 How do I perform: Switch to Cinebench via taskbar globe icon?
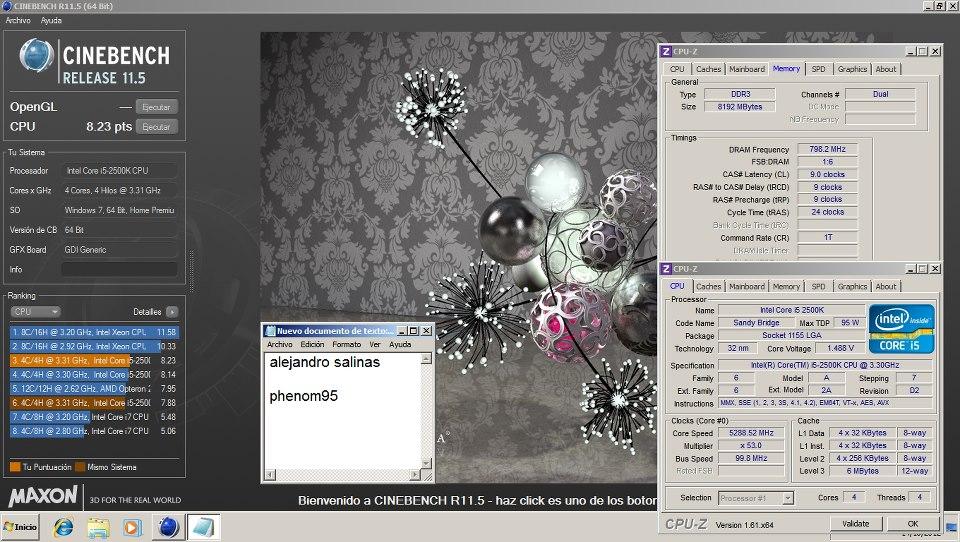[168, 527]
